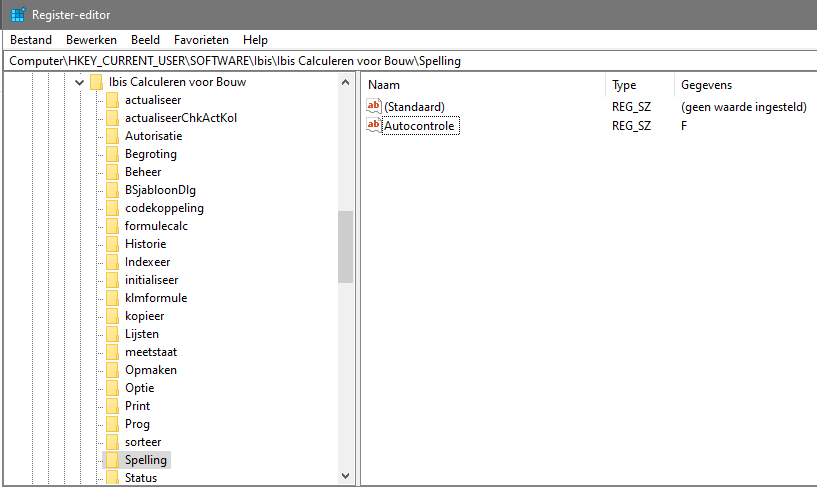The width and height of the screenshot is (817, 487).
Task: Click the Beheer folder icon
Action: pos(113,172)
